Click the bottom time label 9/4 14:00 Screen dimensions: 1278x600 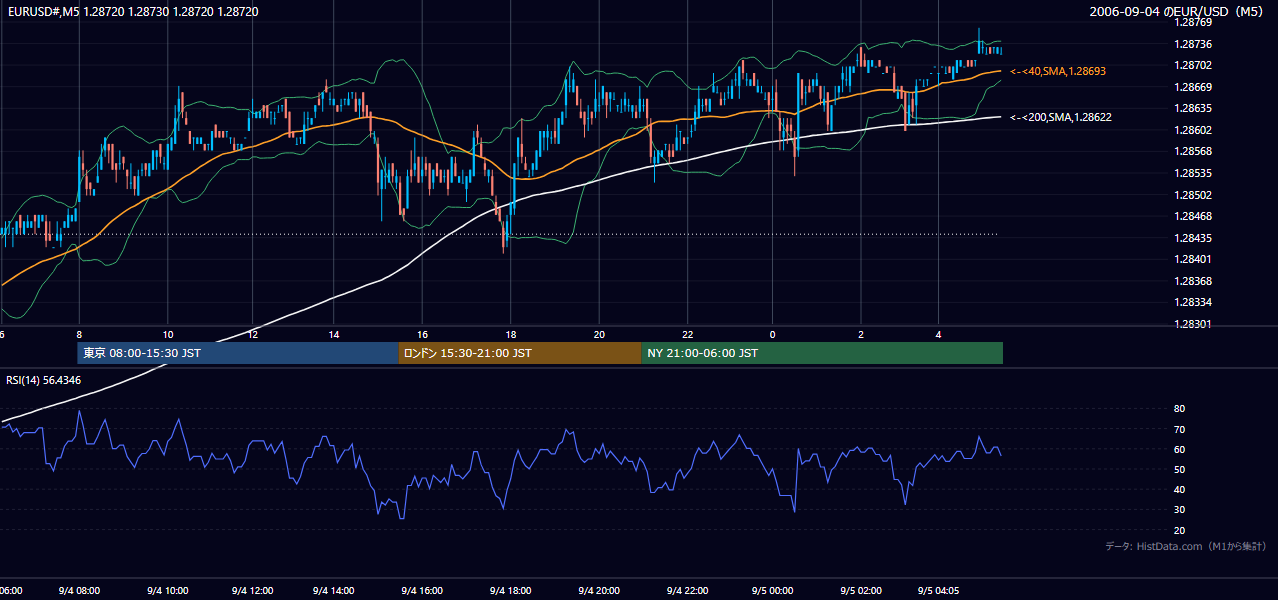click(335, 591)
